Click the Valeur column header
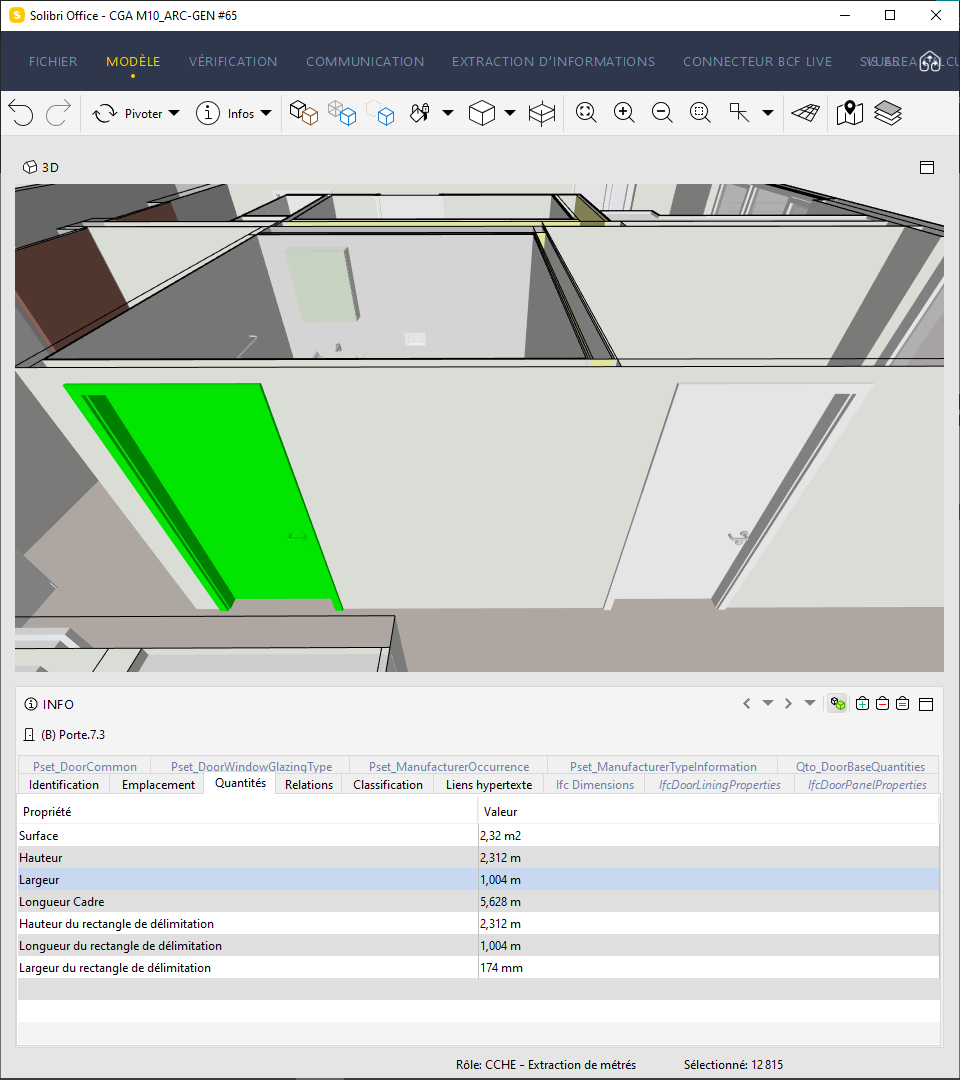This screenshot has height=1080, width=960. tap(709, 811)
